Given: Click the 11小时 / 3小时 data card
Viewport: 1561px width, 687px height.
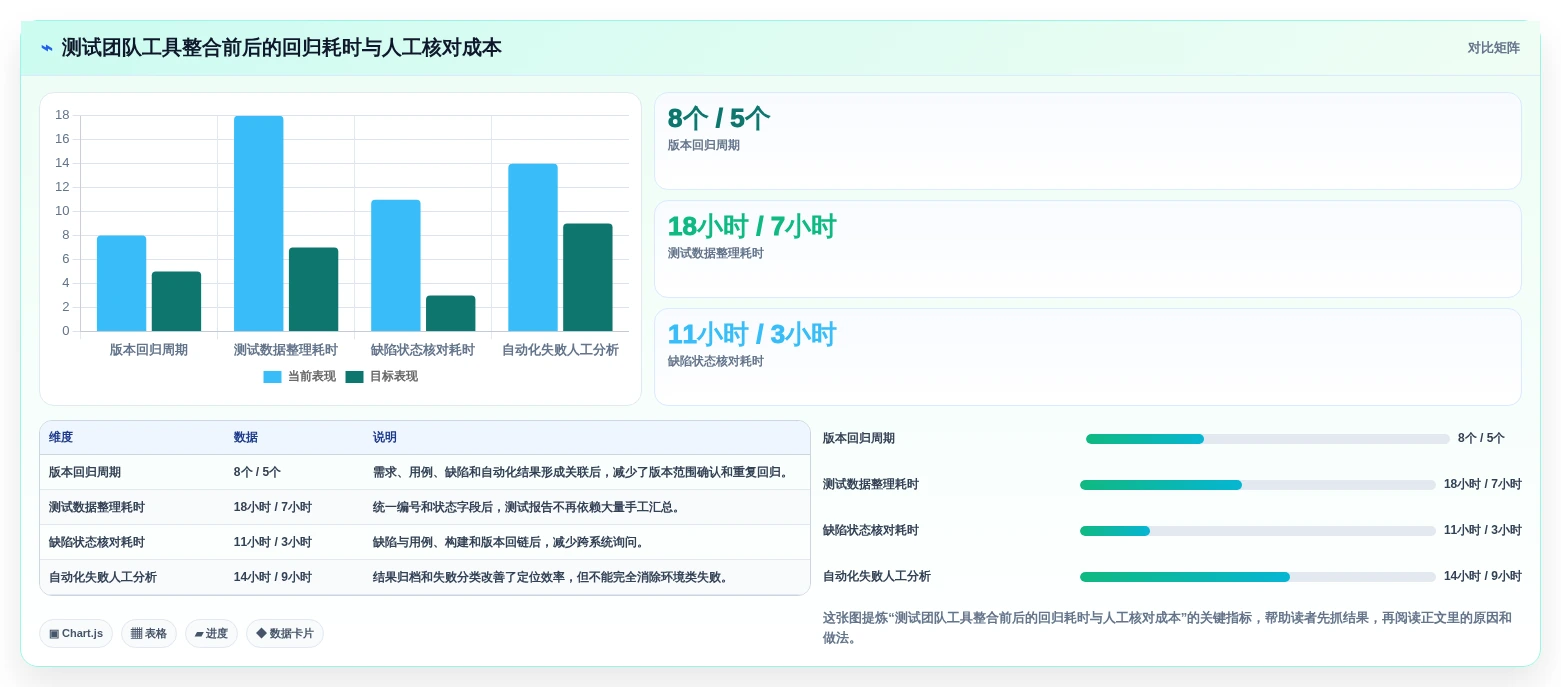Looking at the screenshot, I should click(1087, 357).
